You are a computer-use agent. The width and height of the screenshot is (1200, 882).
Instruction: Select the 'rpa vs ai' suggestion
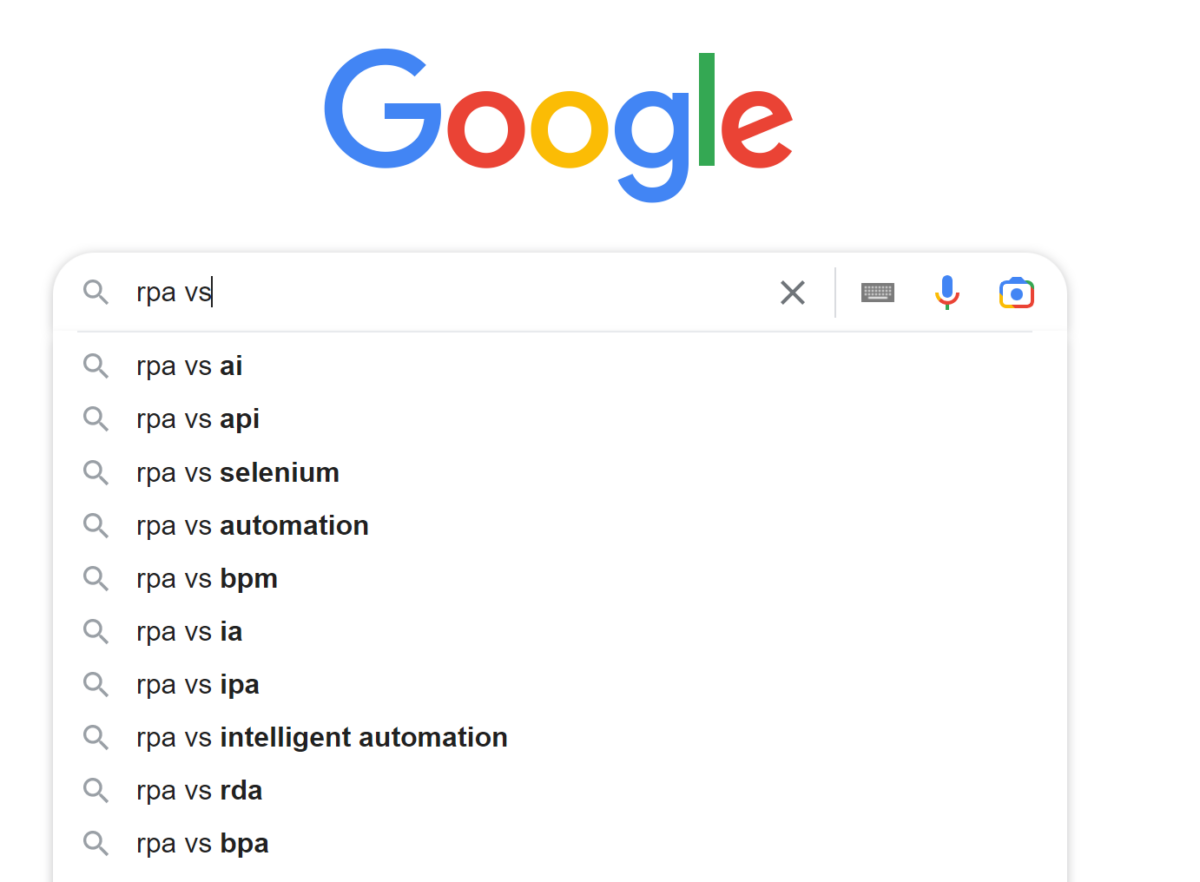pos(190,366)
